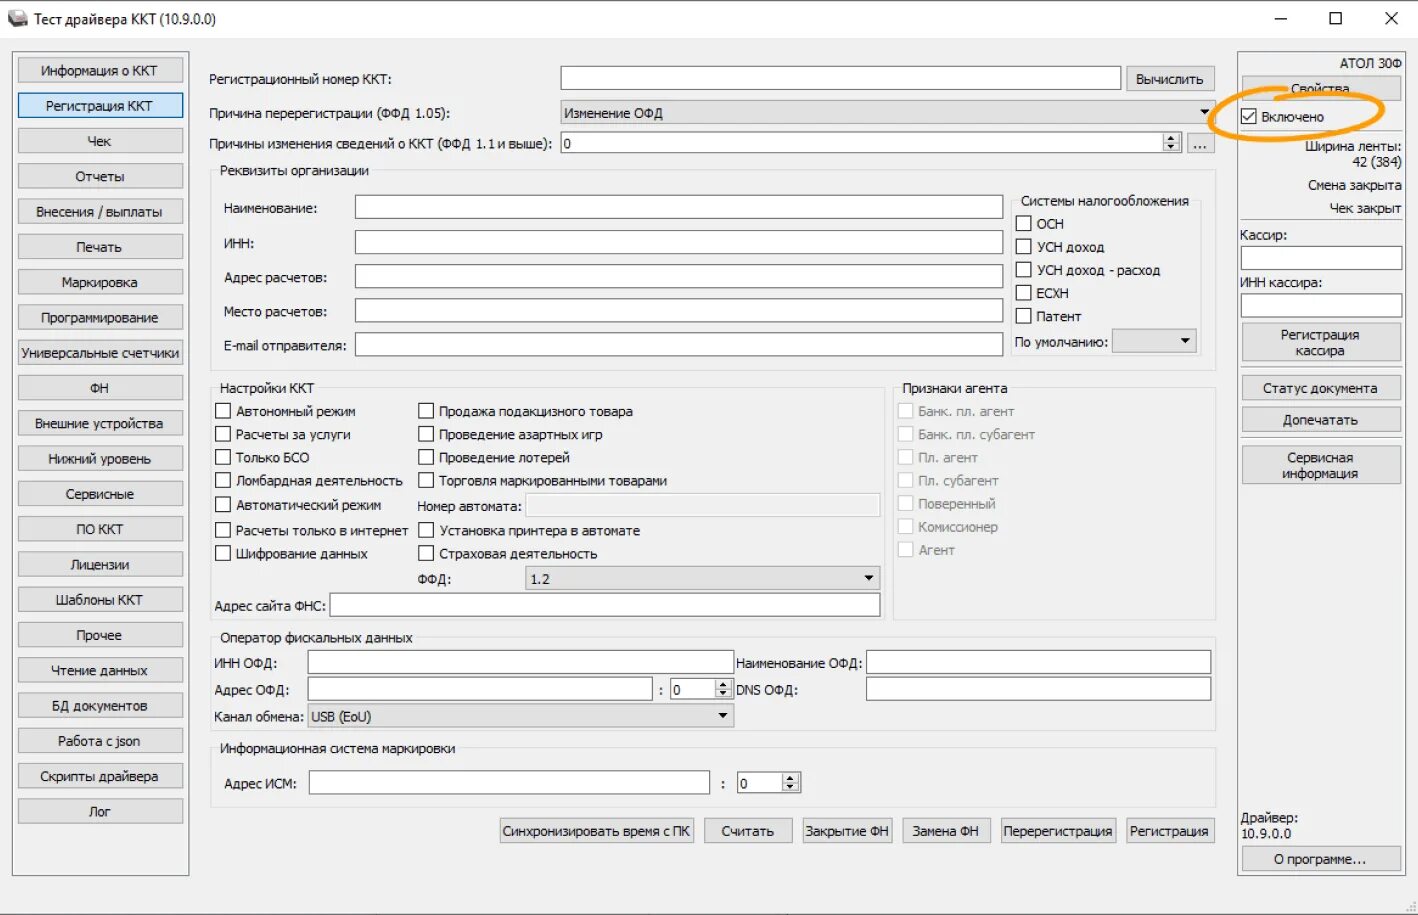
Task: Click the Адрес ОФД port spinner
Action: point(724,689)
